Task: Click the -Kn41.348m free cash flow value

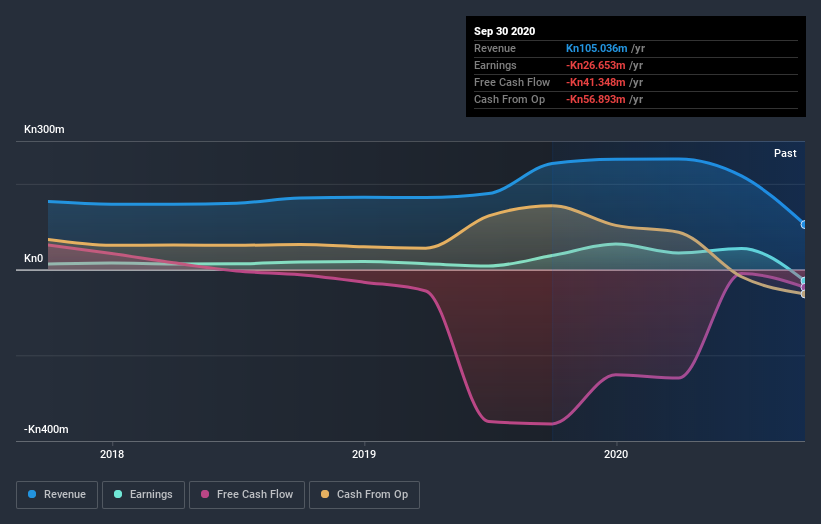Action: click(x=595, y=82)
